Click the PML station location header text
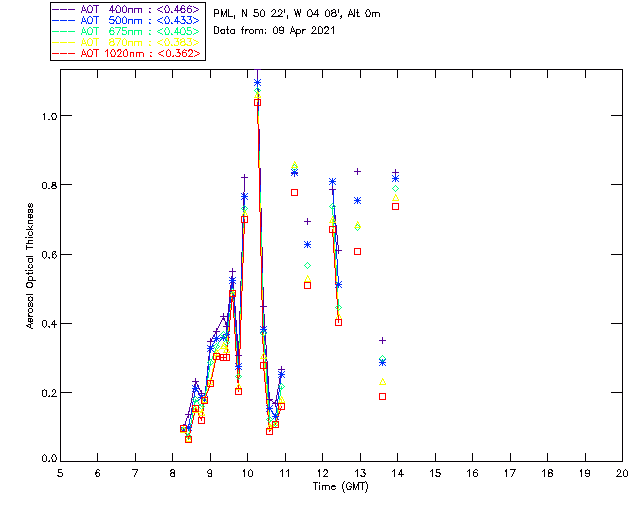Viewport: 640px width, 512px height. point(297,13)
